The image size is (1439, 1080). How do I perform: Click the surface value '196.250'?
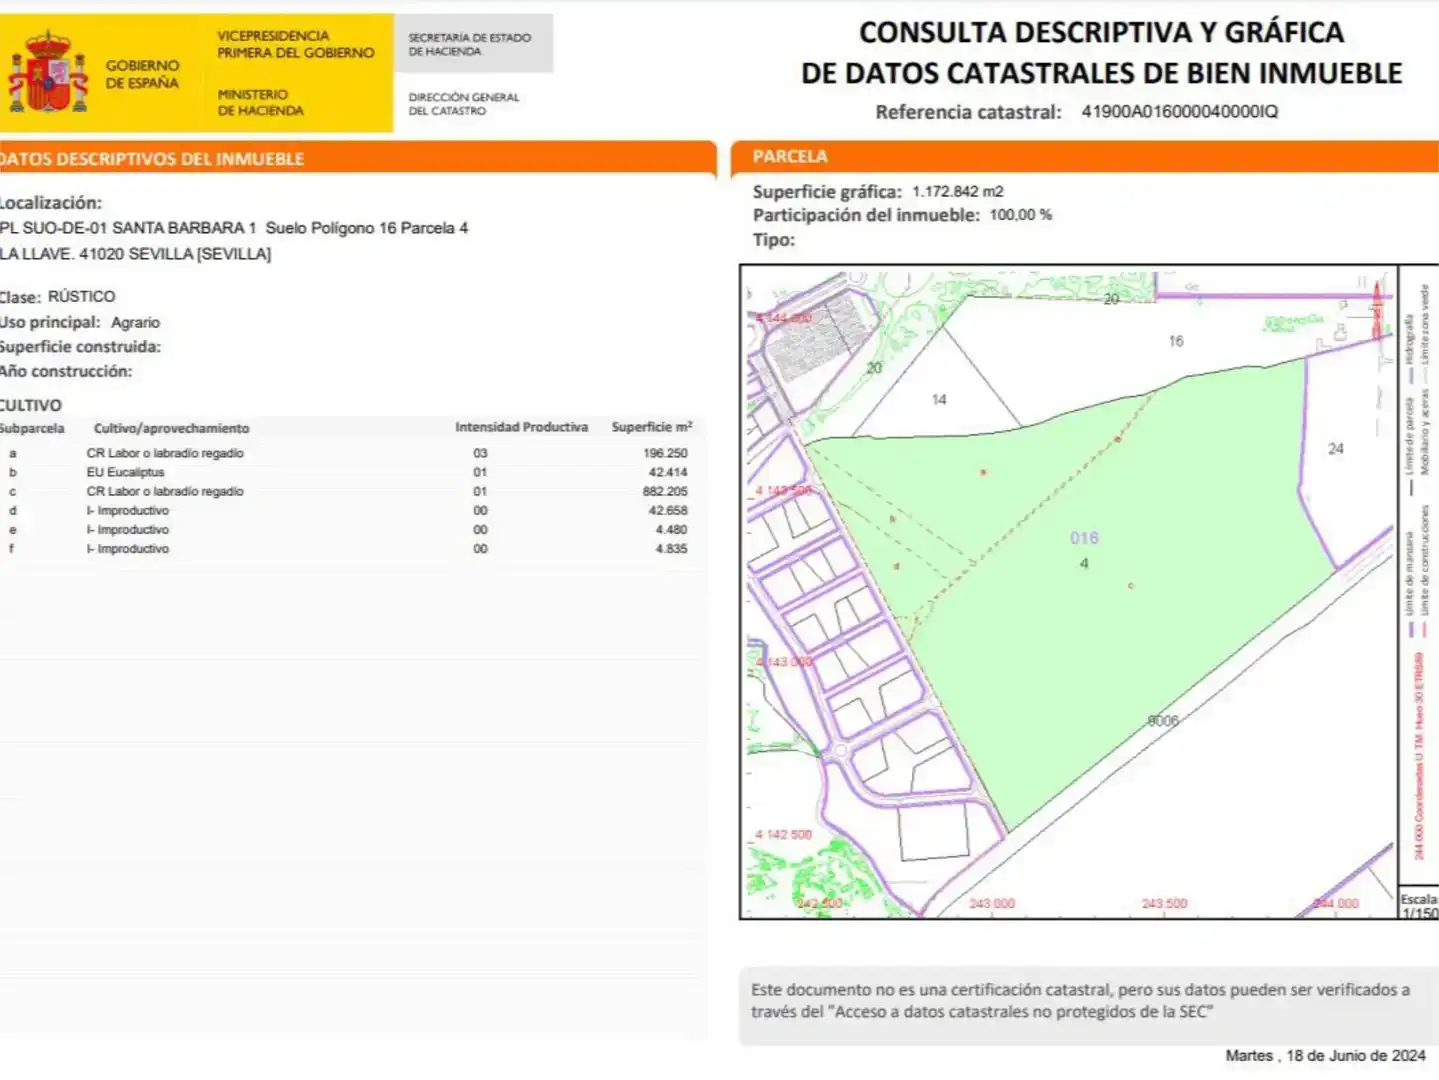pyautogui.click(x=665, y=453)
